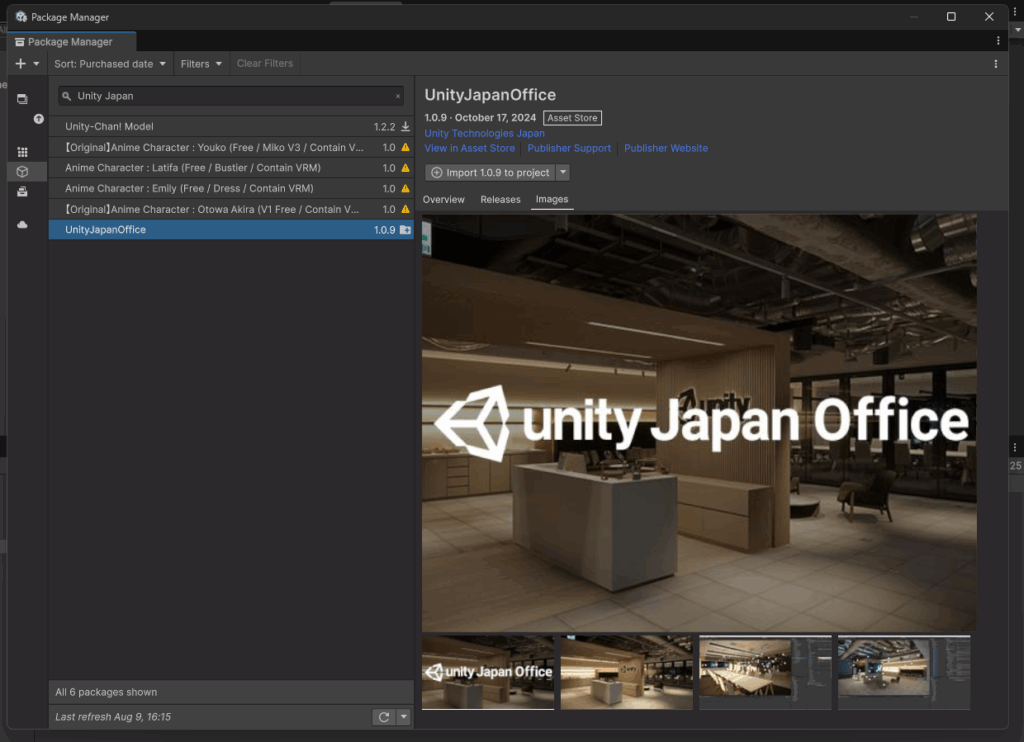The width and height of the screenshot is (1024, 742).
Task: Click the warning icon on the Emily row
Action: tap(406, 188)
